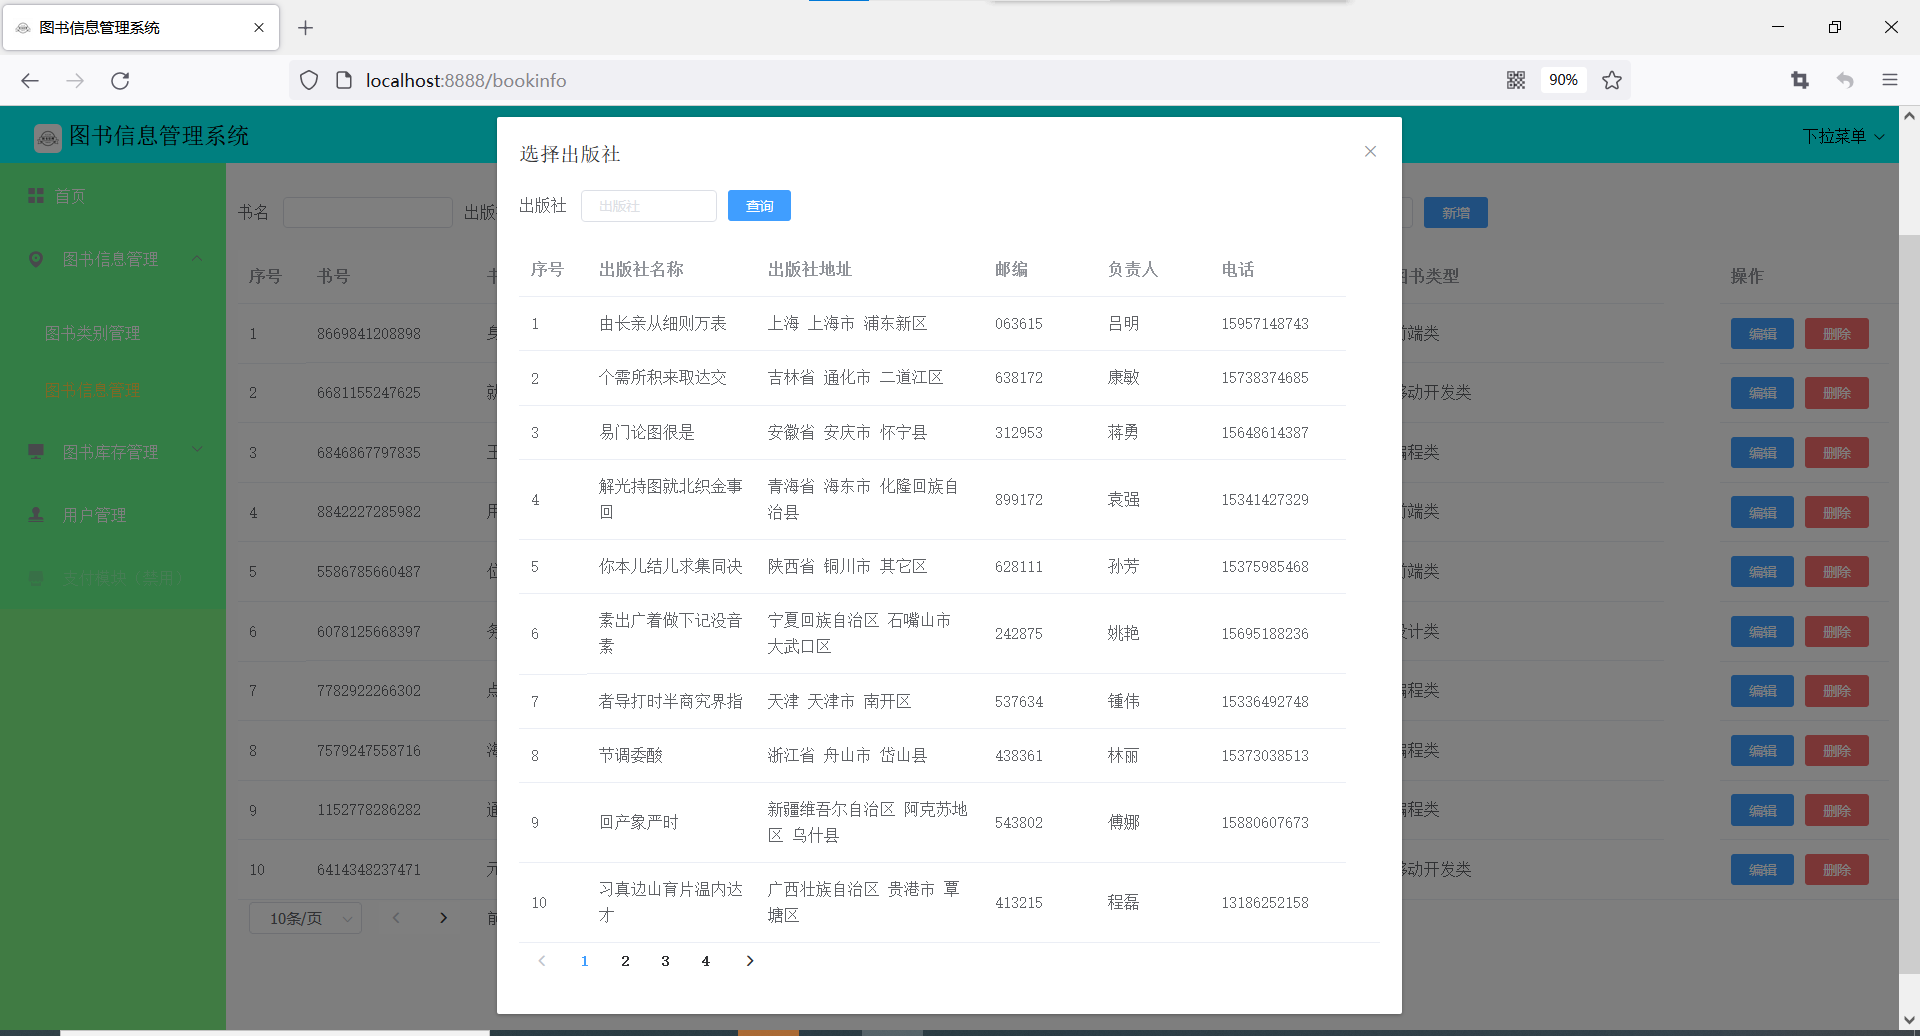This screenshot has height=1036, width=1920.
Task: Select publisher row 个需所积来取达交
Action: pyautogui.click(x=932, y=378)
